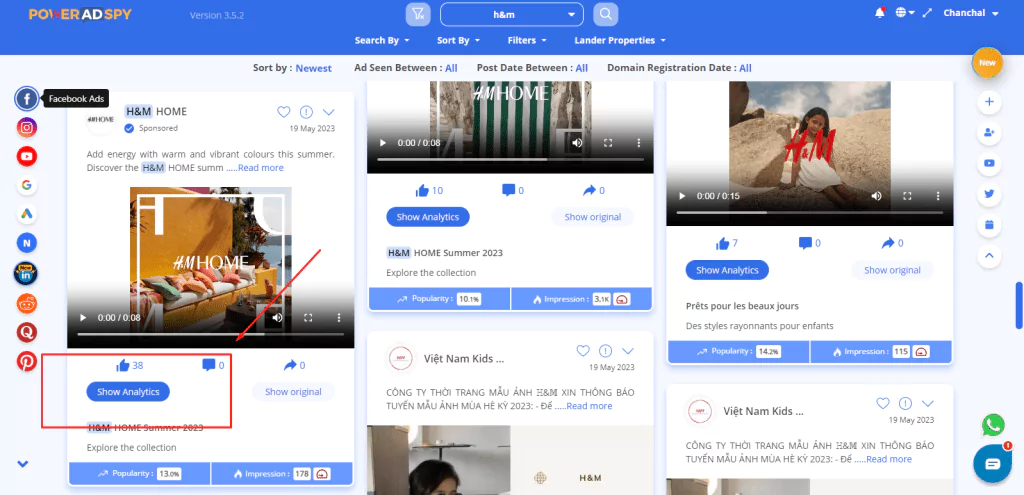This screenshot has height=495, width=1024.
Task: Click the All value for Ad Seen Between
Action: pos(451,68)
